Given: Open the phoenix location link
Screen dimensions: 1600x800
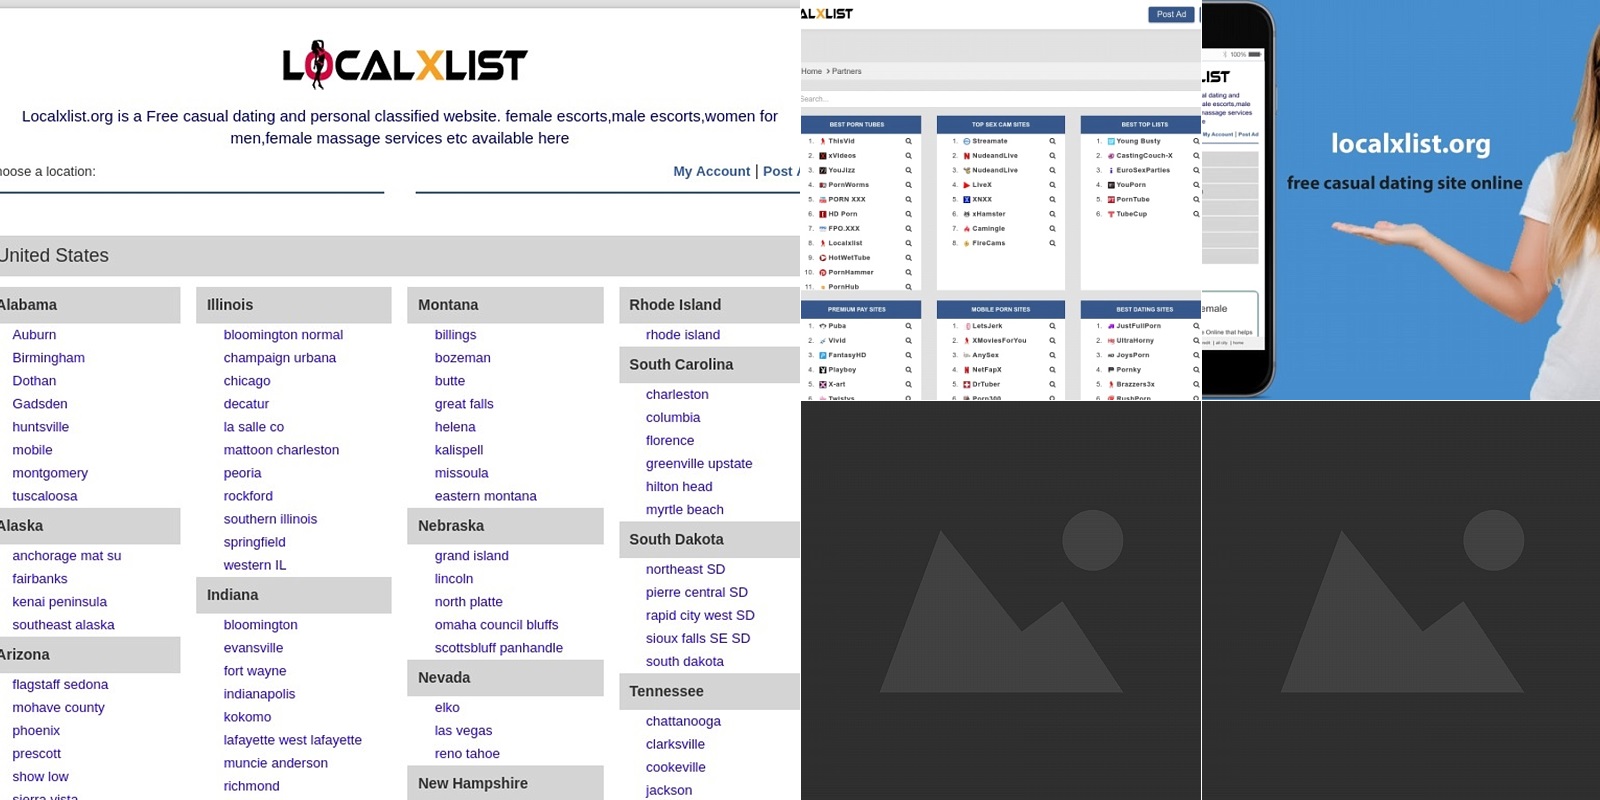Looking at the screenshot, I should (x=36, y=731).
